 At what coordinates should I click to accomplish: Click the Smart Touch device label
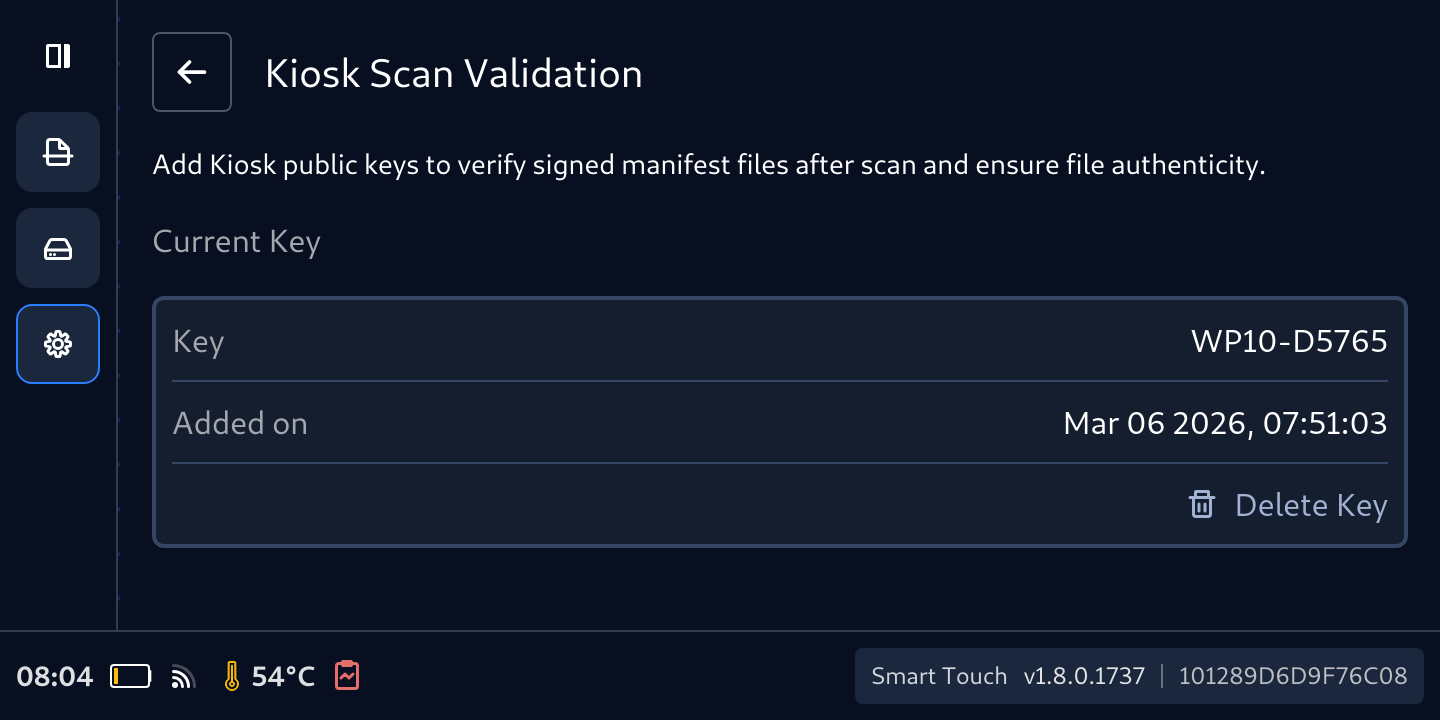tap(939, 676)
